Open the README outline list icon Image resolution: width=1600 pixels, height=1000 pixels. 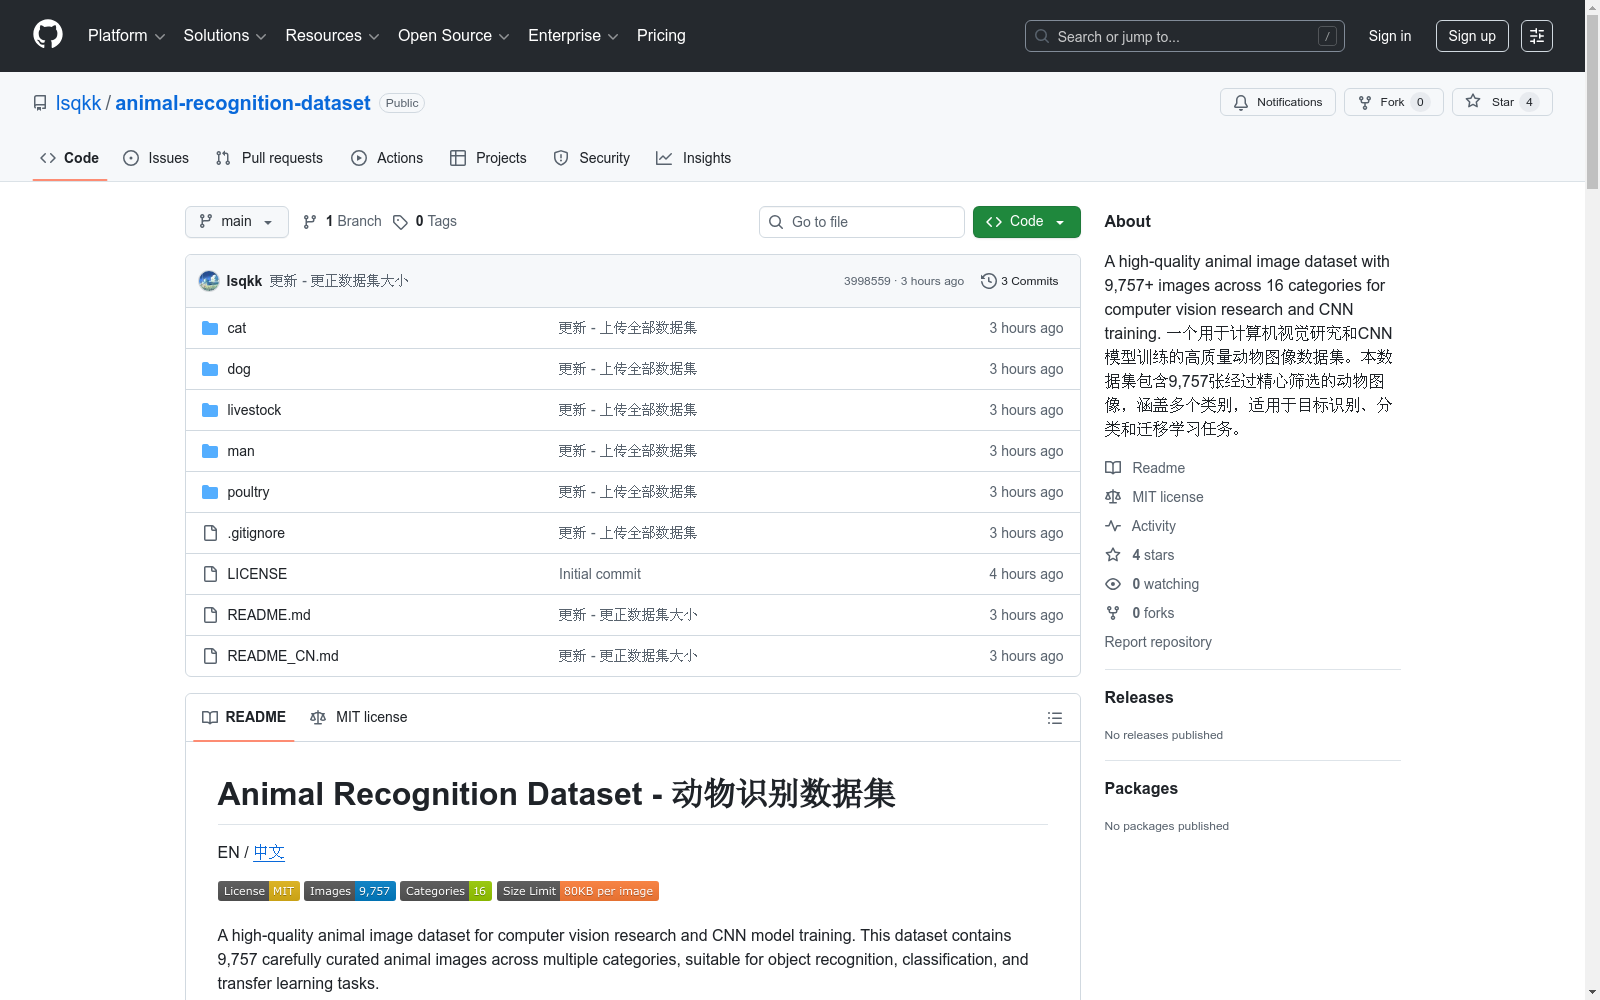click(1055, 718)
